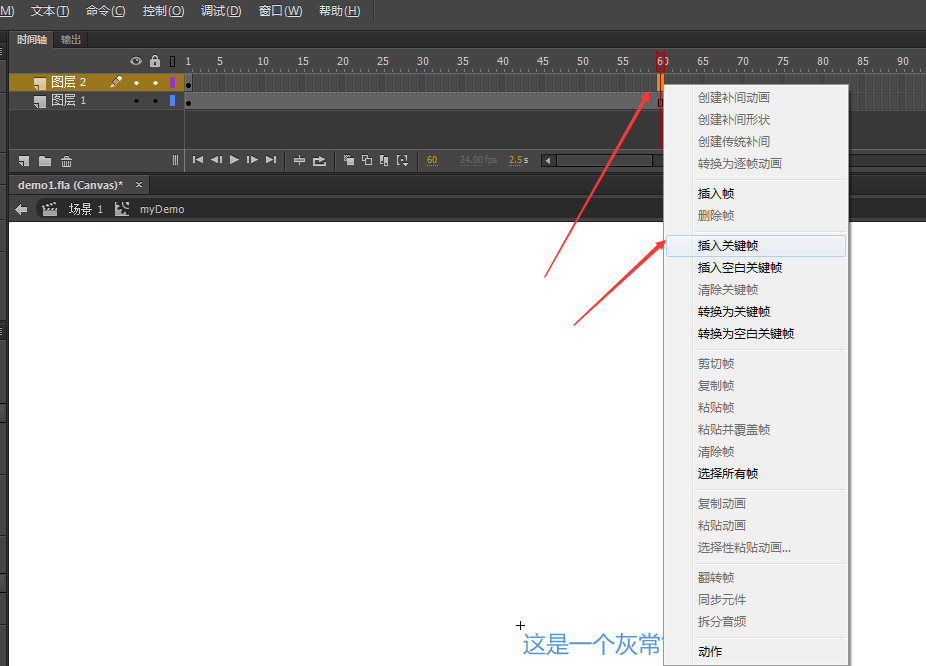Click the timeline scrollbar left arrow
The width and height of the screenshot is (926, 666).
548,161
